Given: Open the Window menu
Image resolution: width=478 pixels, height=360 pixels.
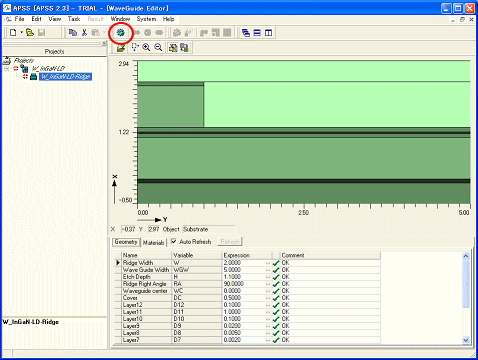Looking at the screenshot, I should tap(120, 19).
